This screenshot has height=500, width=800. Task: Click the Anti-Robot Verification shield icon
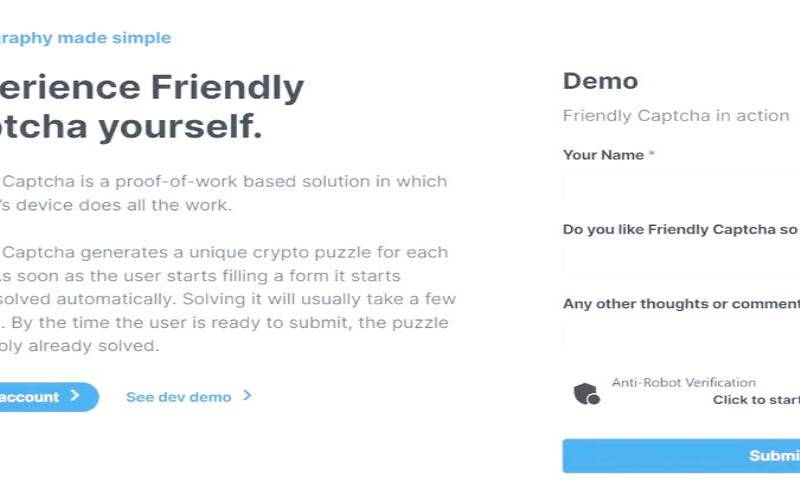[x=585, y=393]
